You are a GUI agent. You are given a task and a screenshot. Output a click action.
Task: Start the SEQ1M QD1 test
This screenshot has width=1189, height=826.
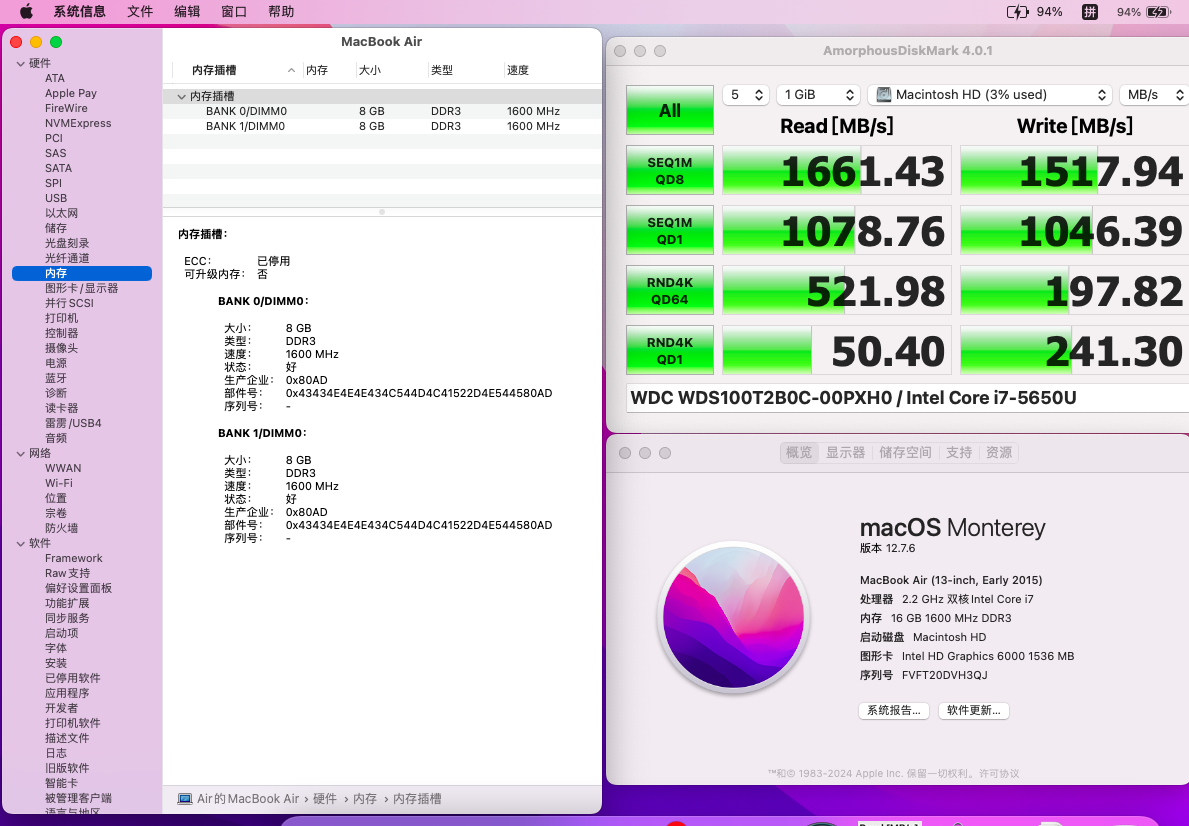click(x=670, y=230)
